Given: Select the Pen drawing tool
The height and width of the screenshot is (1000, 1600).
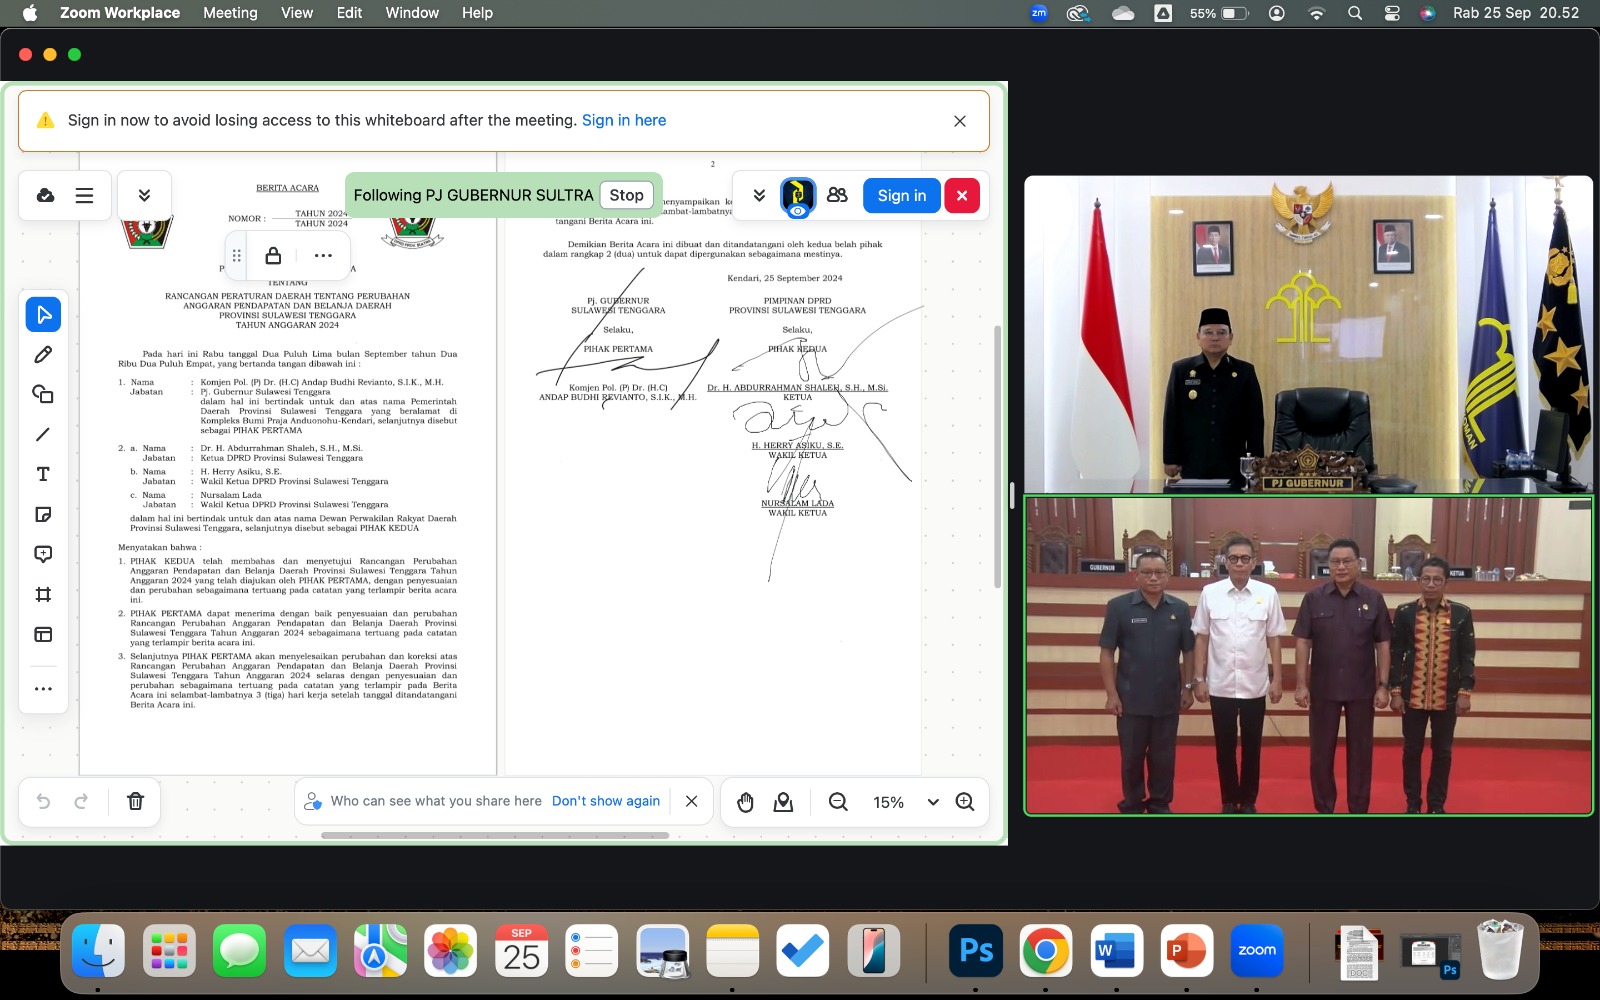Looking at the screenshot, I should [43, 355].
